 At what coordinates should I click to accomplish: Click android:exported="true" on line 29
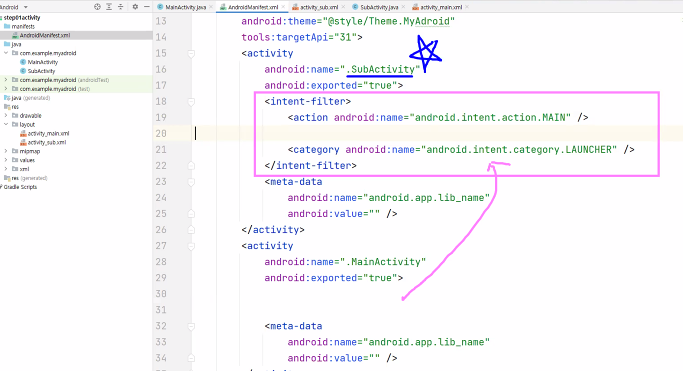point(331,278)
